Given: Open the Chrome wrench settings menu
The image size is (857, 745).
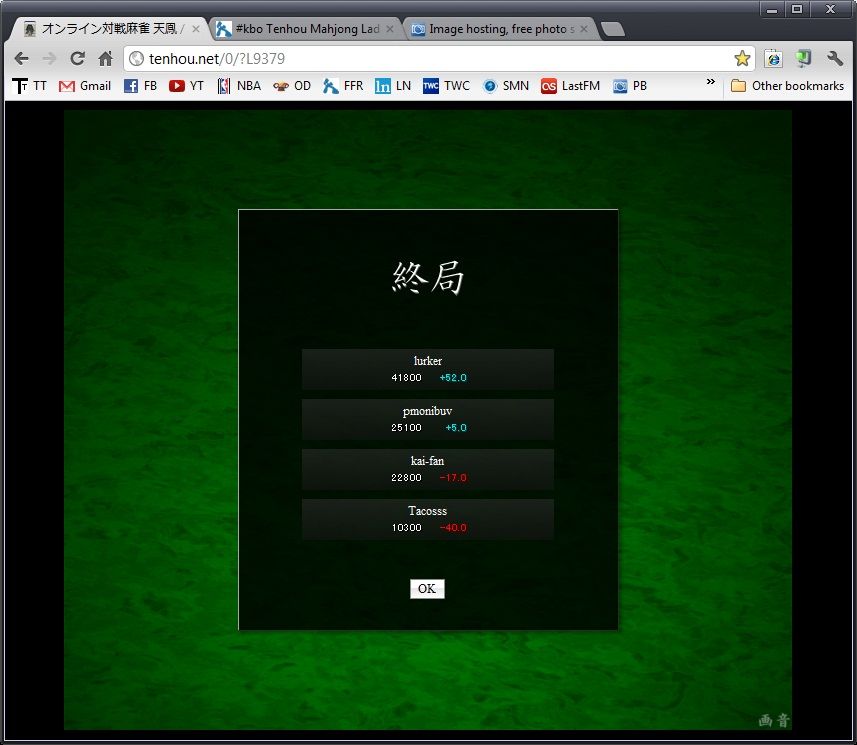Looking at the screenshot, I should 835,58.
